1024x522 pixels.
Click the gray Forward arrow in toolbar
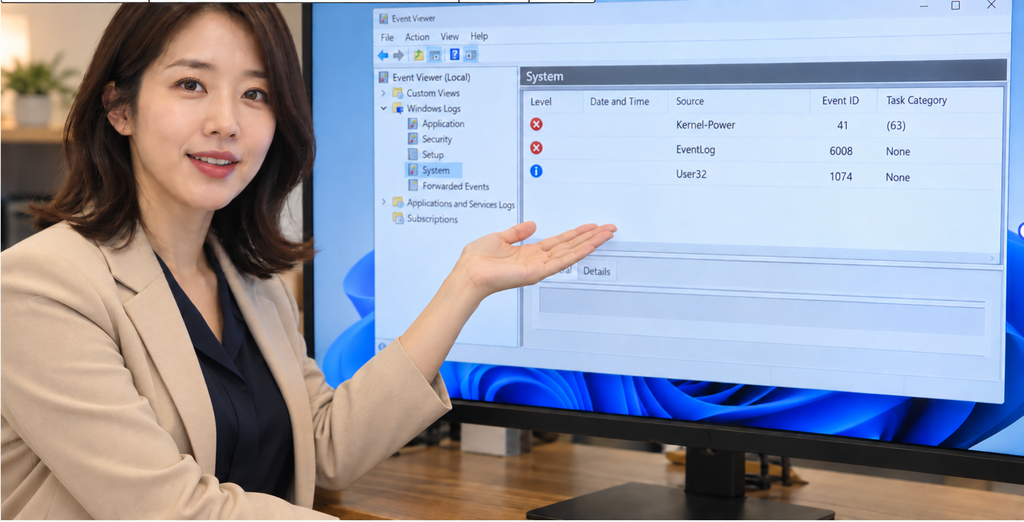tap(398, 56)
